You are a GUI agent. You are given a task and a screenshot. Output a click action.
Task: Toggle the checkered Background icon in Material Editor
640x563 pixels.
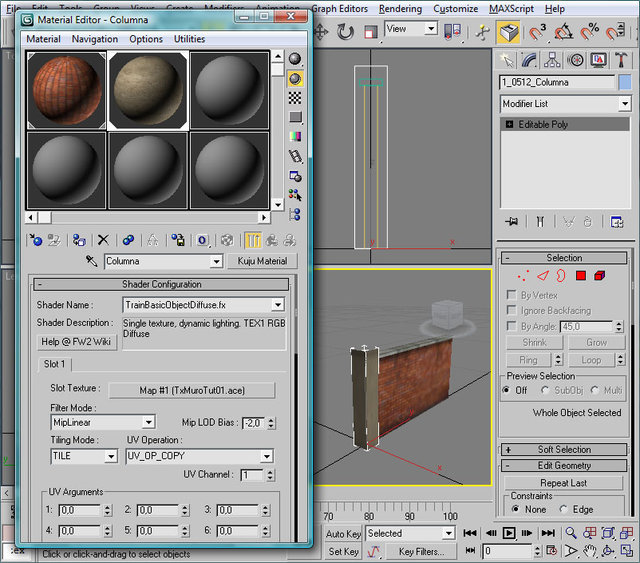295,98
